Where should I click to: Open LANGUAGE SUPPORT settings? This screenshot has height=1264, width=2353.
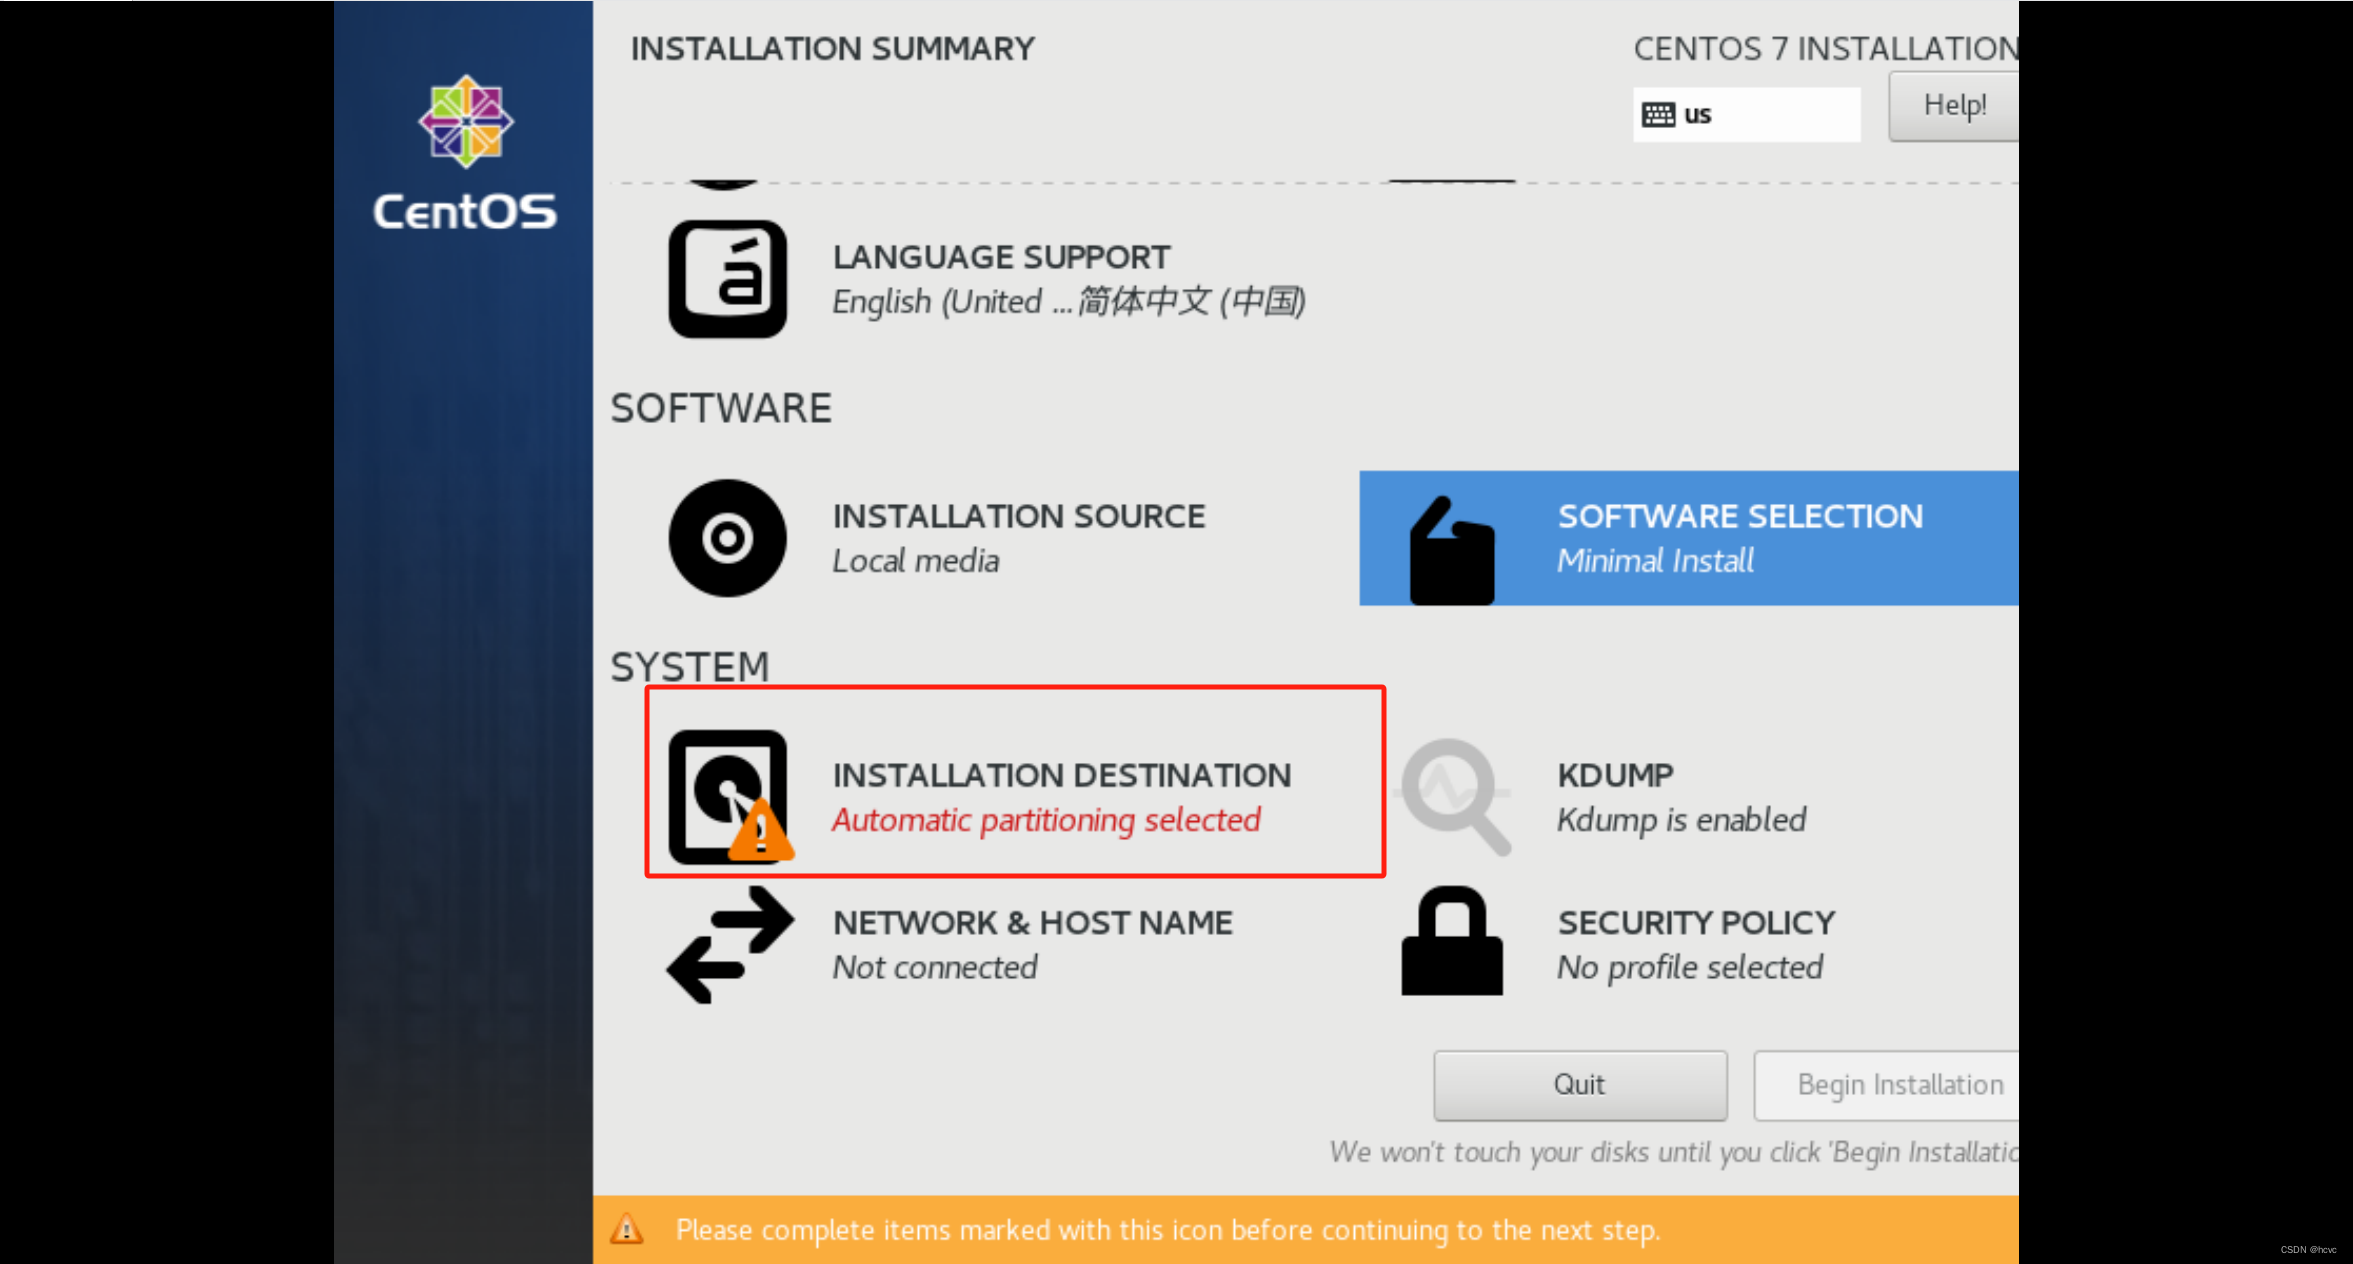point(987,279)
